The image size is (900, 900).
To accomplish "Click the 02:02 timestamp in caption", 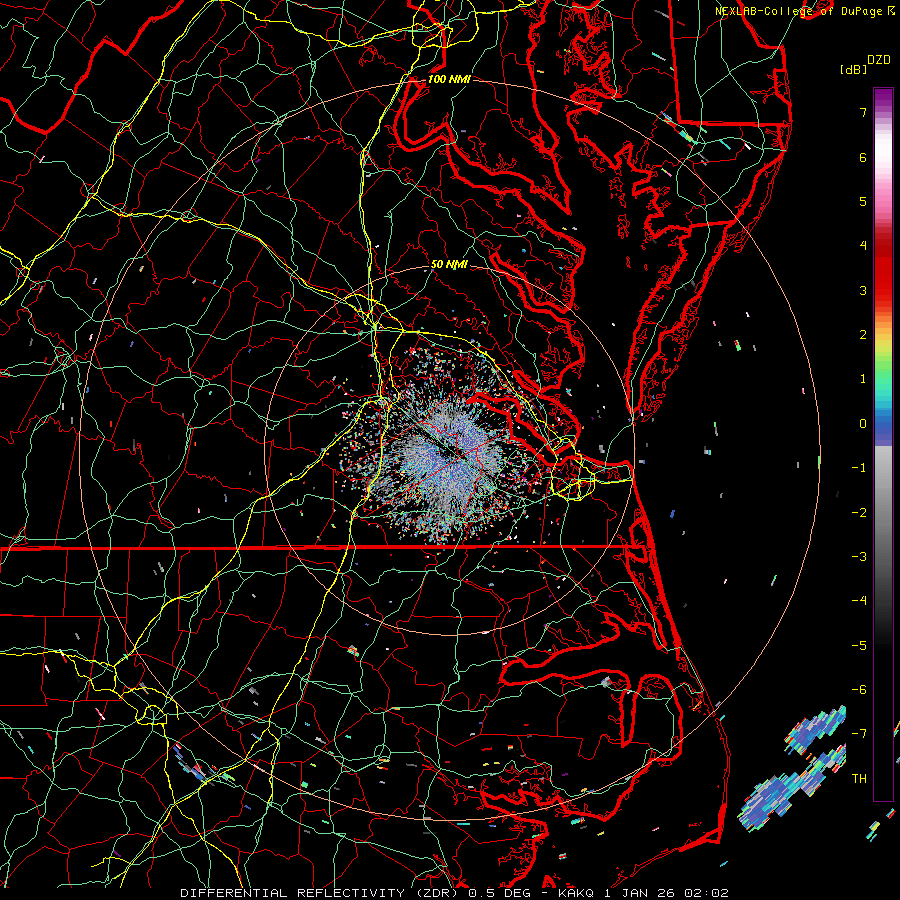I will [x=709, y=893].
